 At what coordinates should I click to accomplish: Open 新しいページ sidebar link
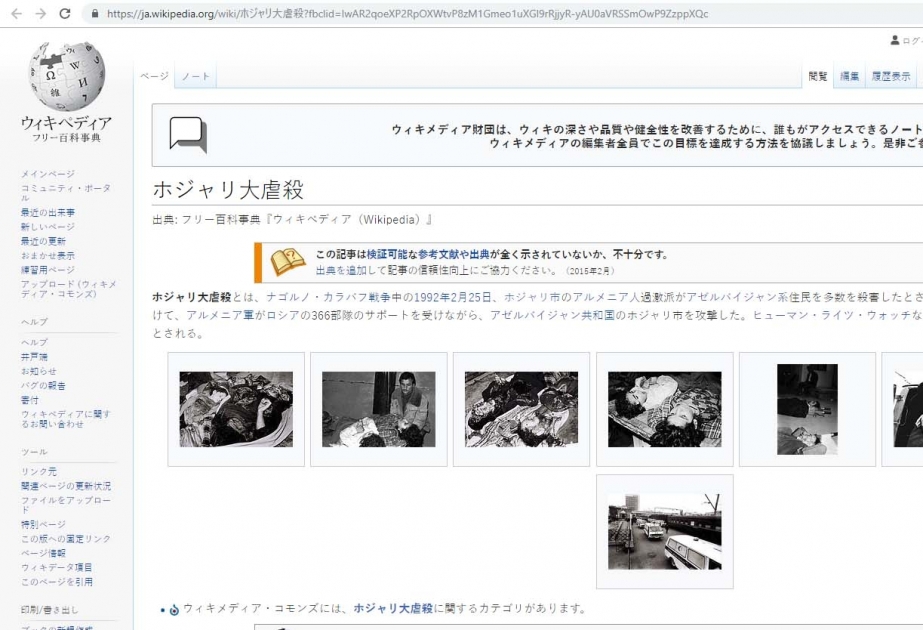pos(48,227)
